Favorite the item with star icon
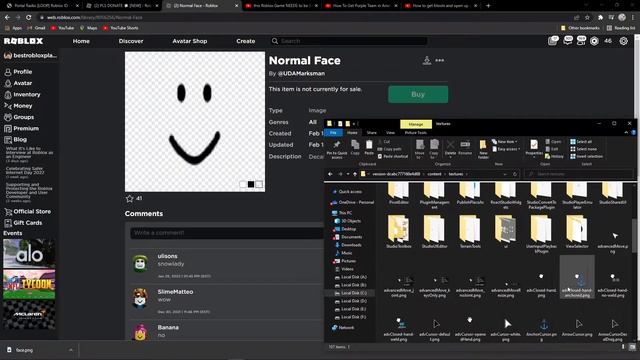640x360 pixels. [129, 198]
